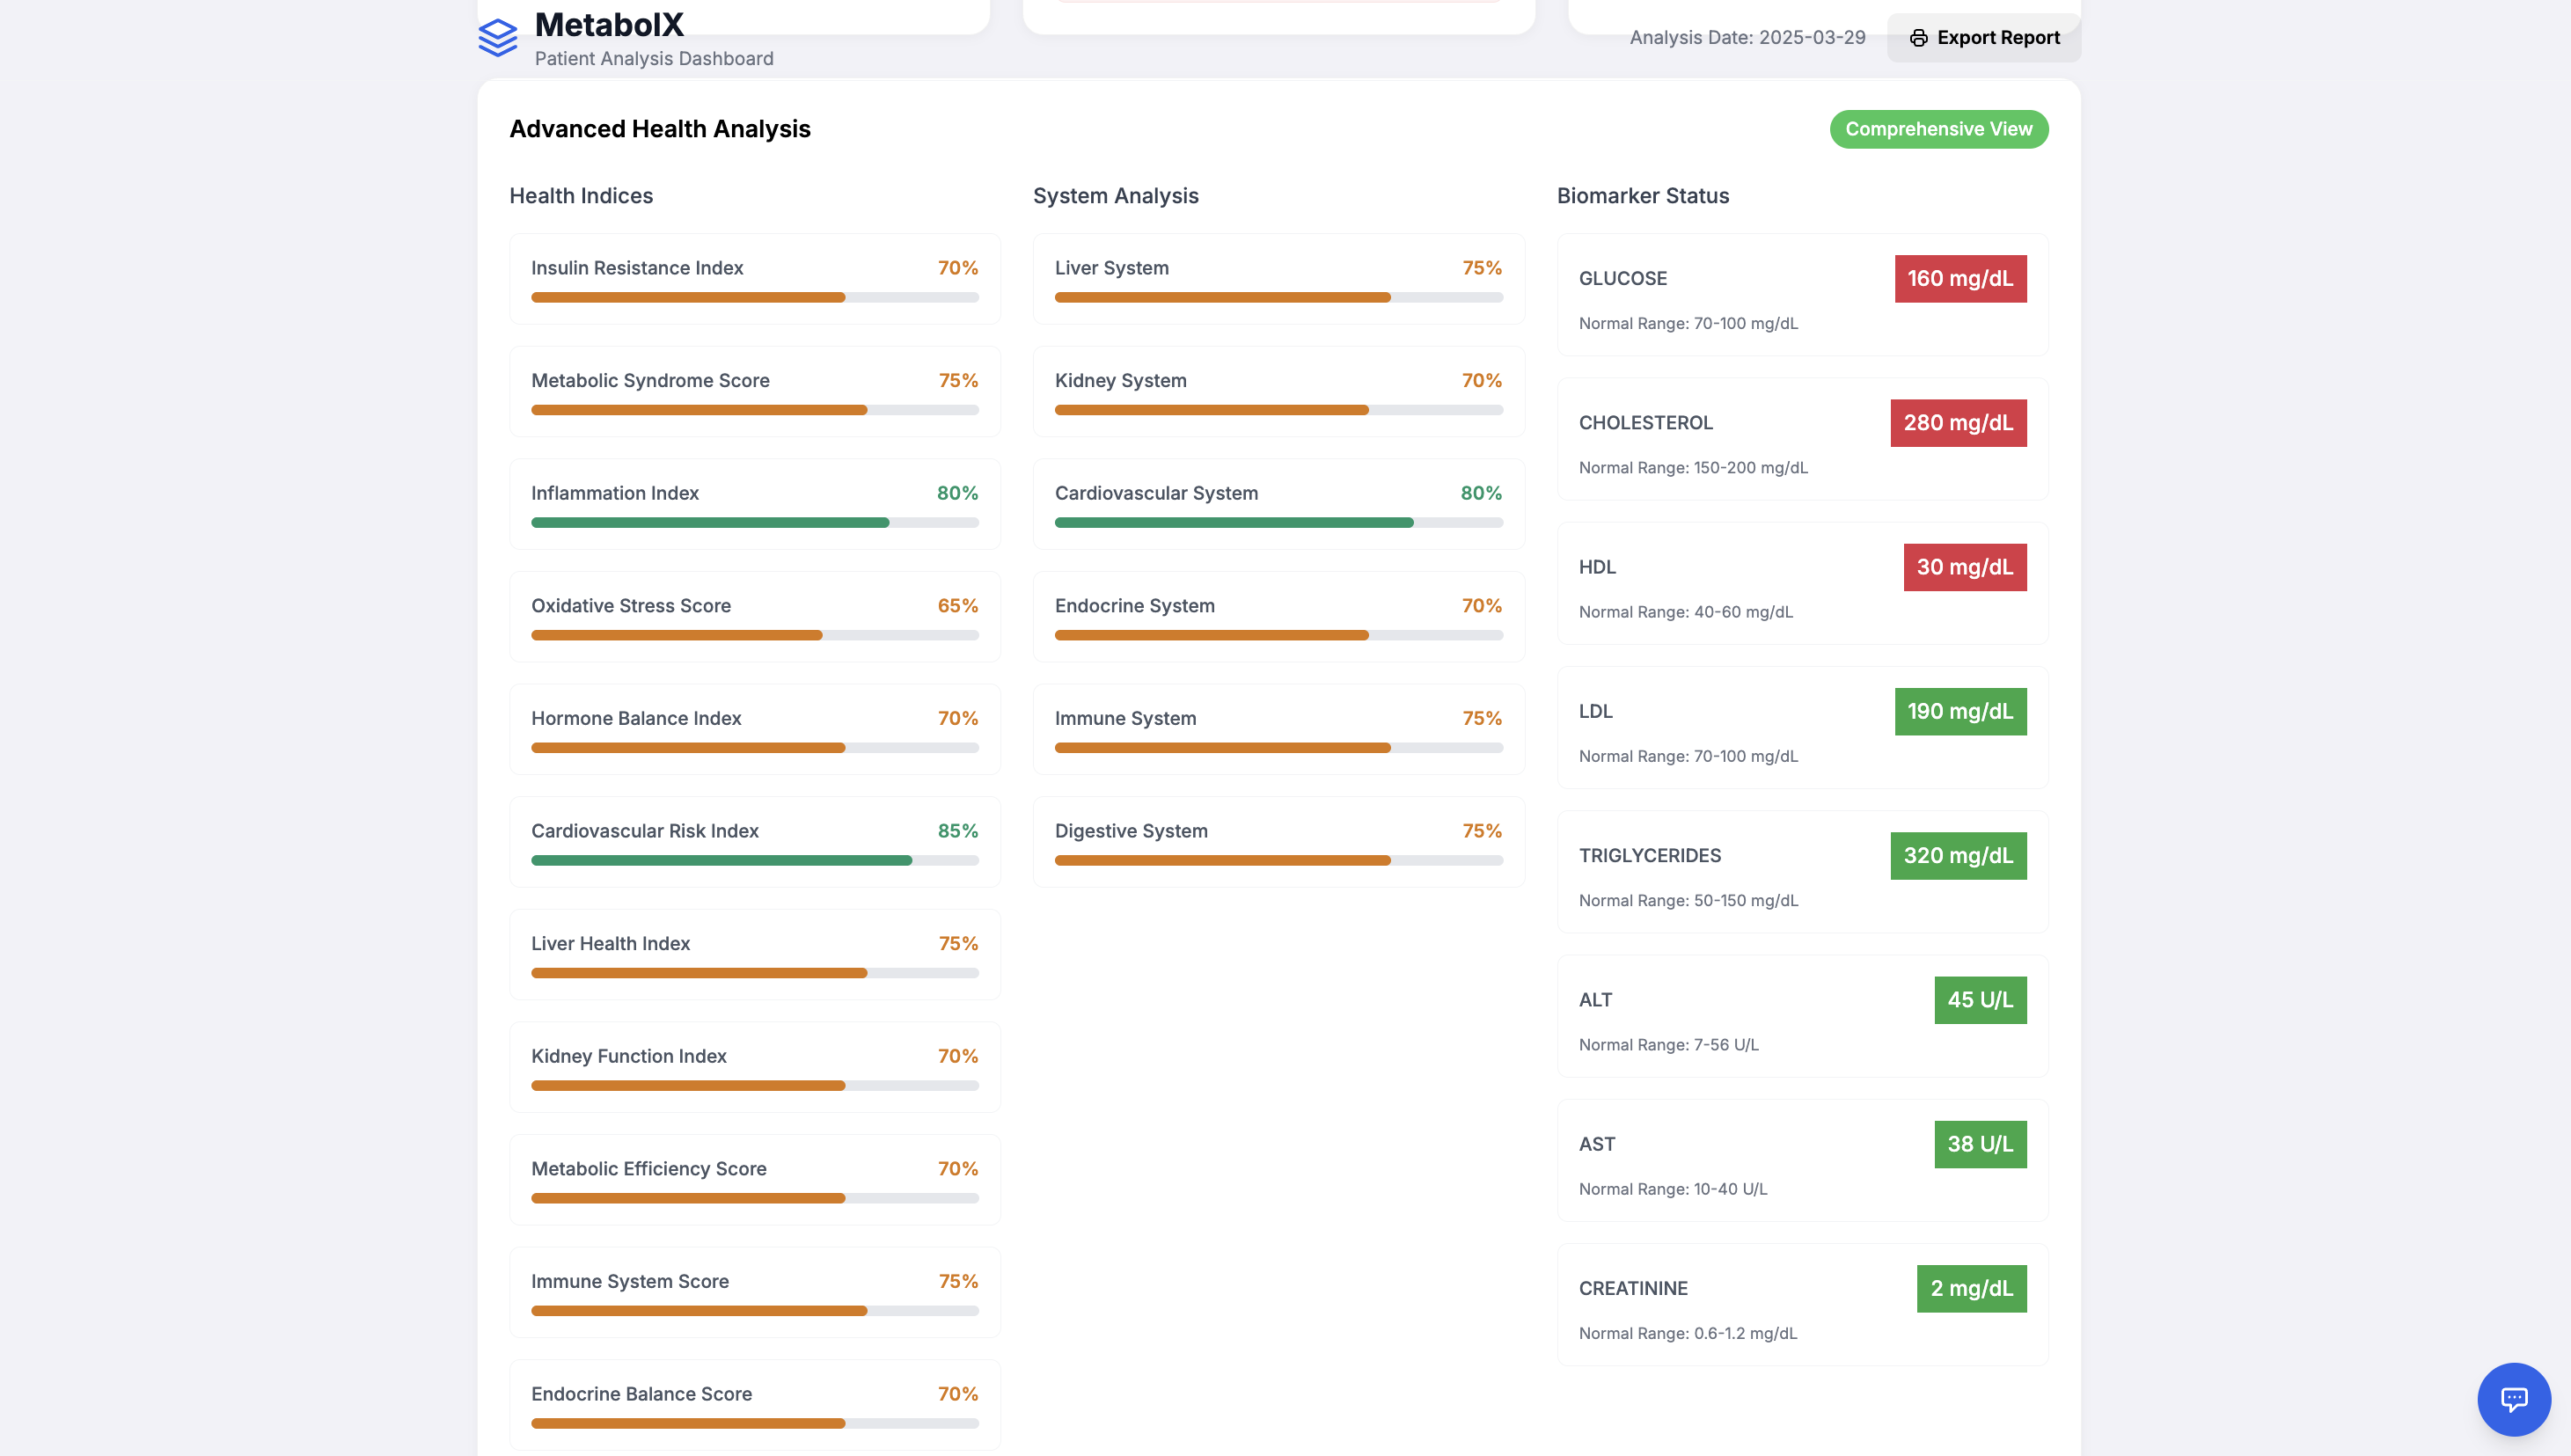Click the Cardiovascular Risk Index progress bar
The height and width of the screenshot is (1456, 2571).
pos(754,860)
